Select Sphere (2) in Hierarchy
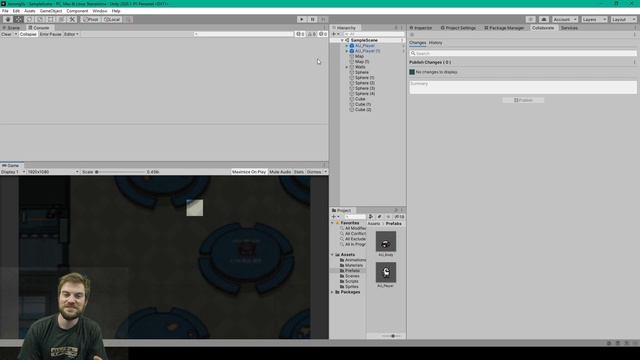The width and height of the screenshot is (640, 360). coord(364,83)
